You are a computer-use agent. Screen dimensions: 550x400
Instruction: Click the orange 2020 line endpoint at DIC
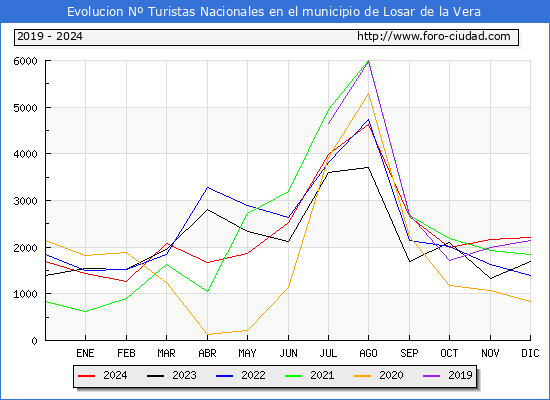[530, 301]
